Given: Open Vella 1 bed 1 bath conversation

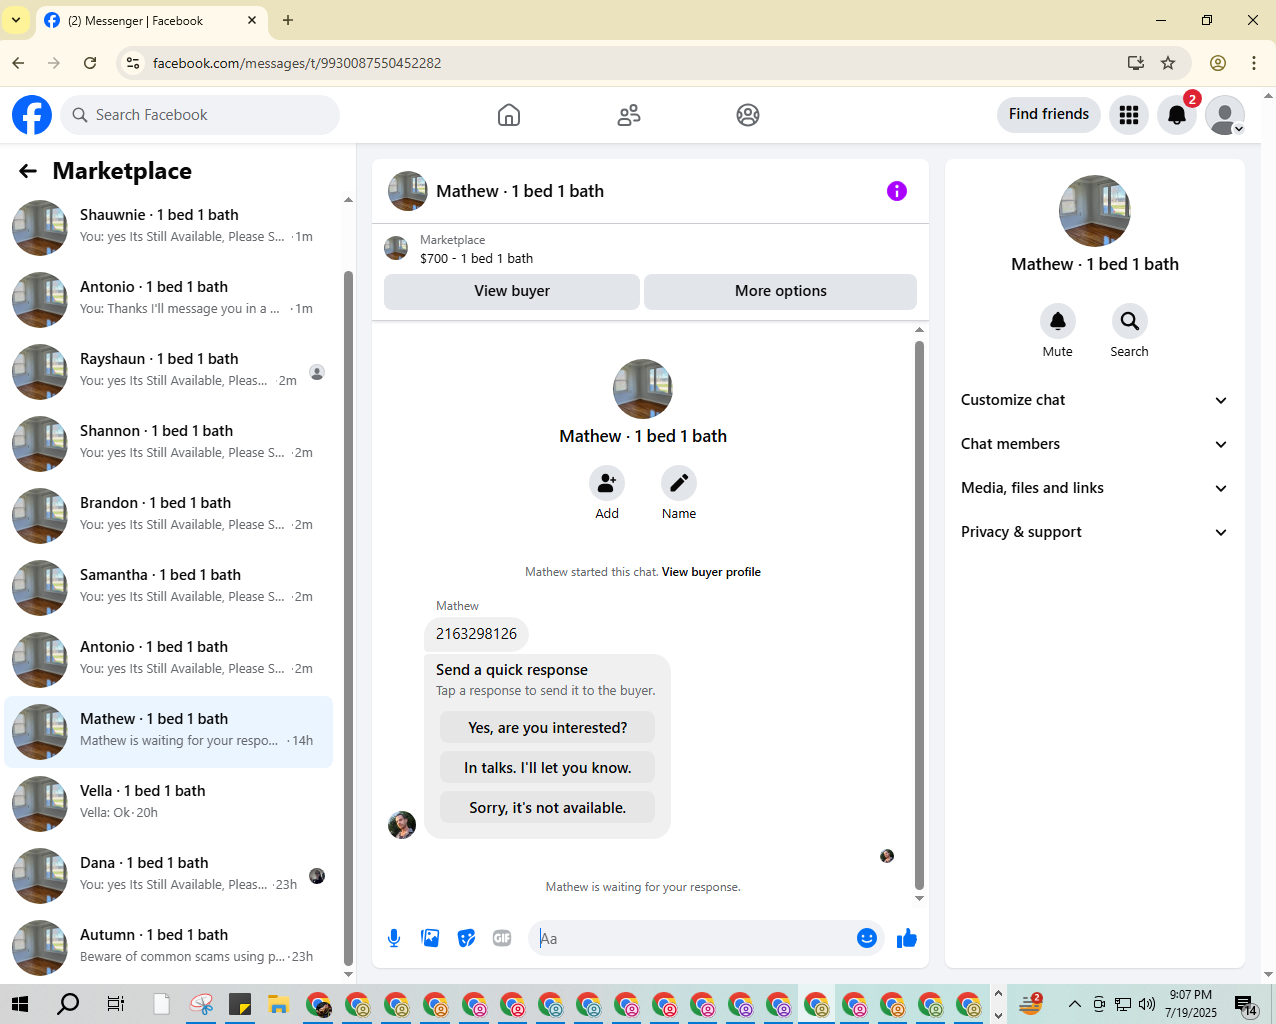Looking at the screenshot, I should pyautogui.click(x=169, y=804).
